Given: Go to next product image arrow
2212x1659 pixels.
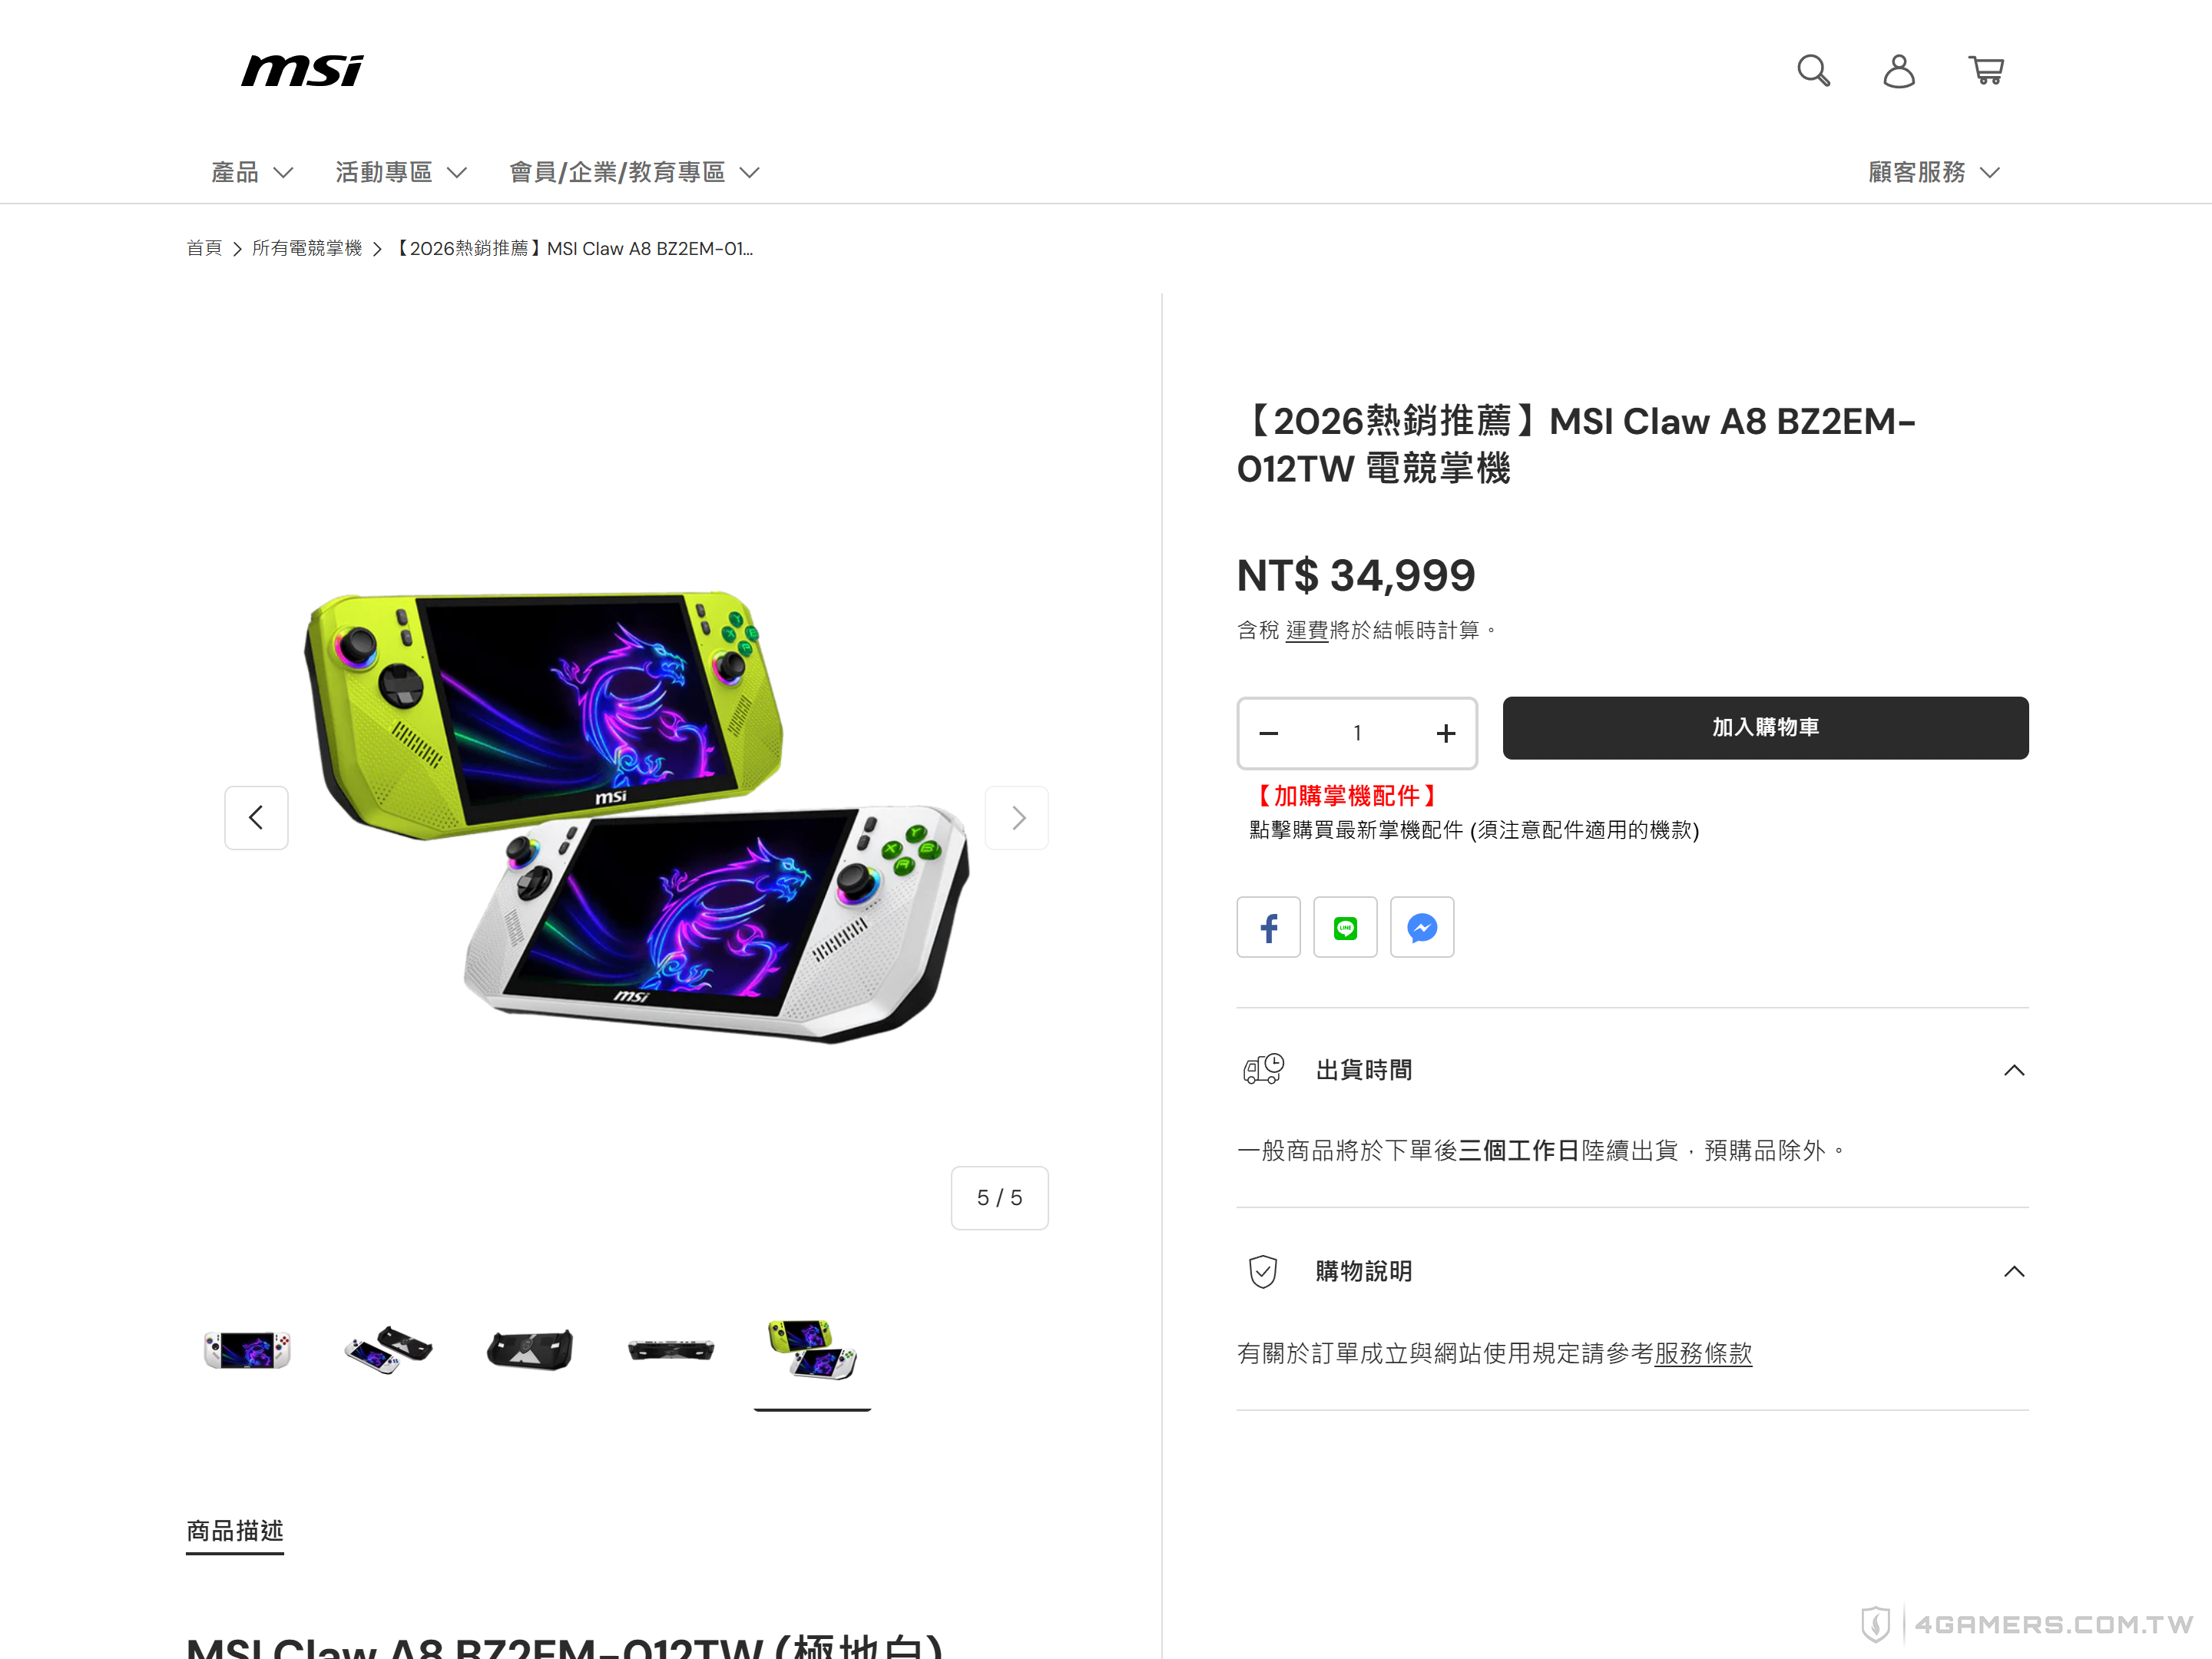Looking at the screenshot, I should click(x=1017, y=818).
